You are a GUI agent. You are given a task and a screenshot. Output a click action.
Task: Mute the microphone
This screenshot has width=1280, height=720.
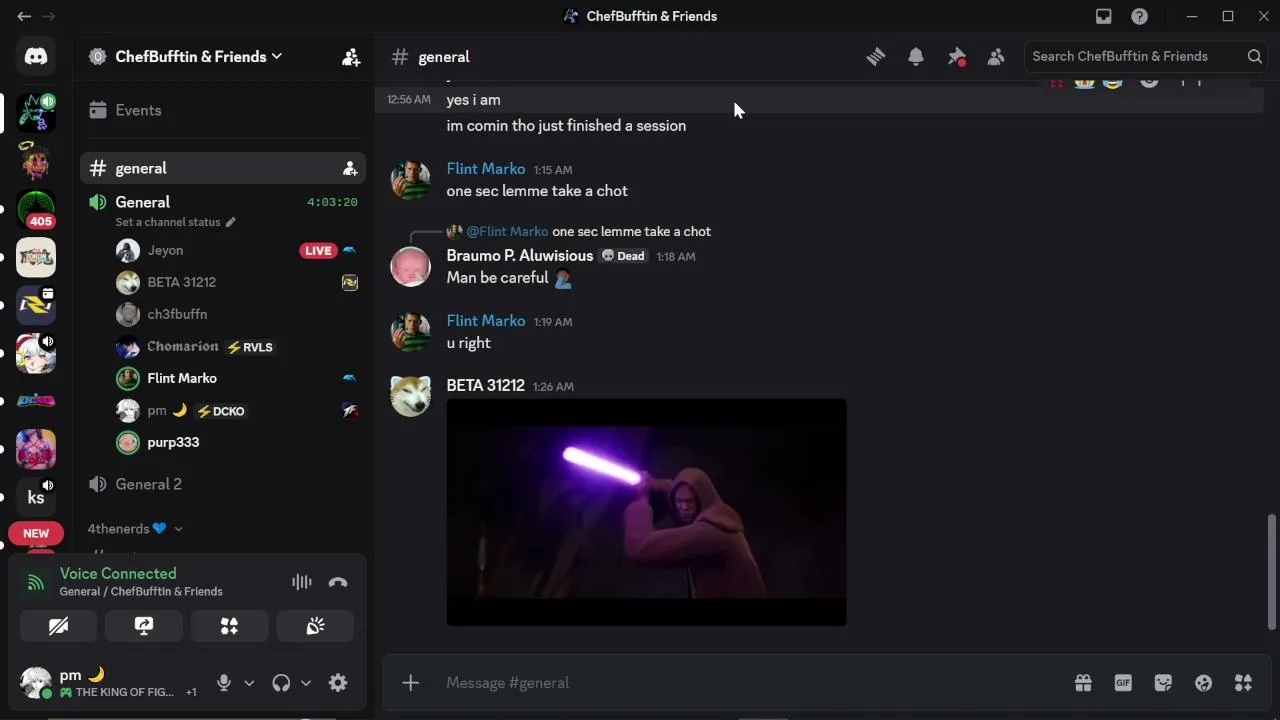click(224, 683)
